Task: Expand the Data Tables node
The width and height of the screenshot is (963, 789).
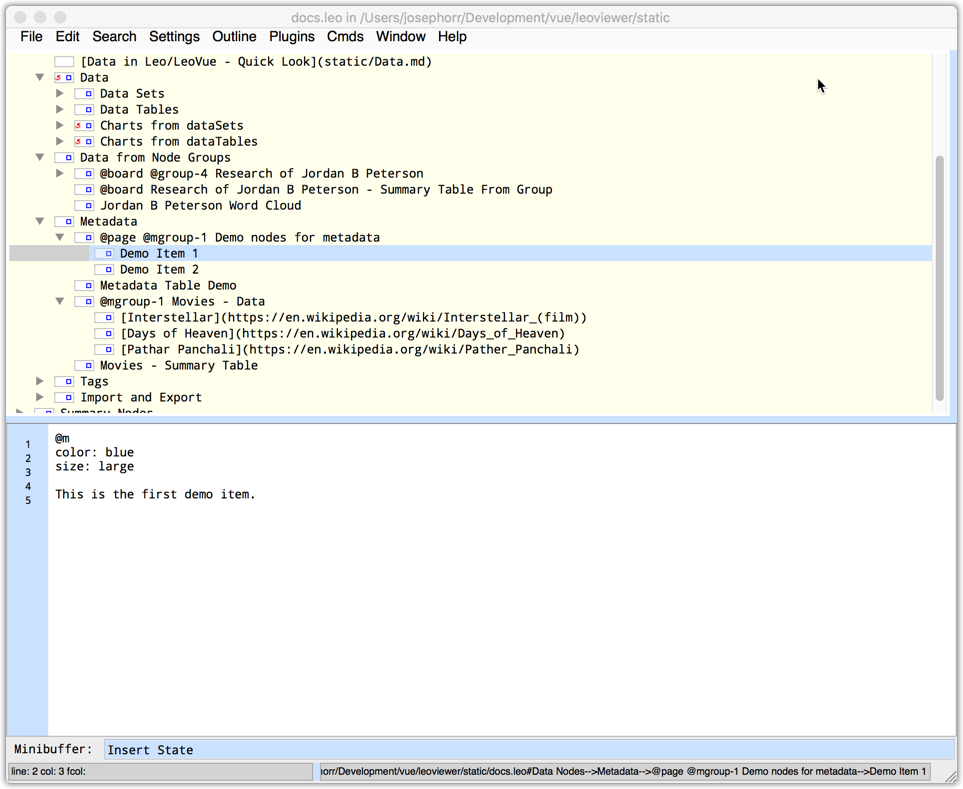Action: pos(60,109)
